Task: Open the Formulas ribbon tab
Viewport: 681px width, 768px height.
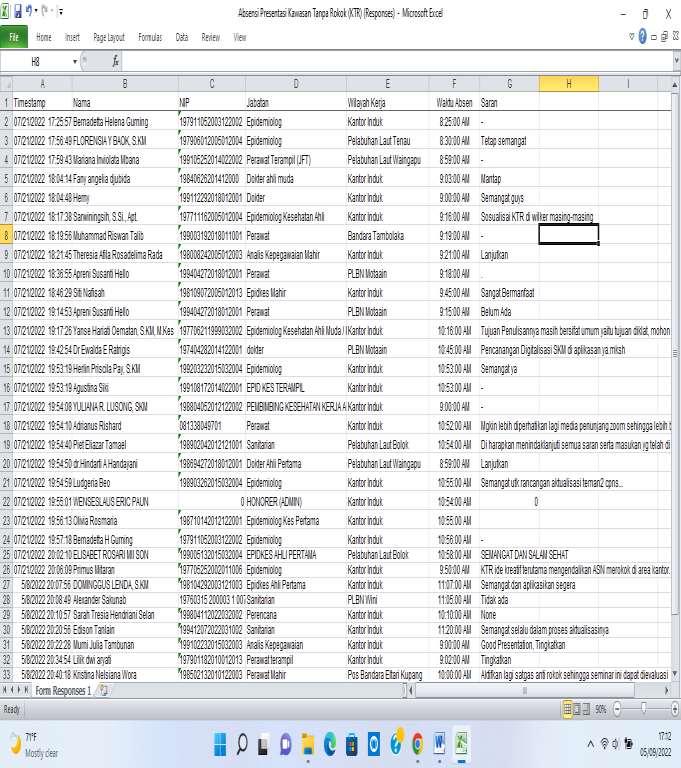Action: [150, 37]
